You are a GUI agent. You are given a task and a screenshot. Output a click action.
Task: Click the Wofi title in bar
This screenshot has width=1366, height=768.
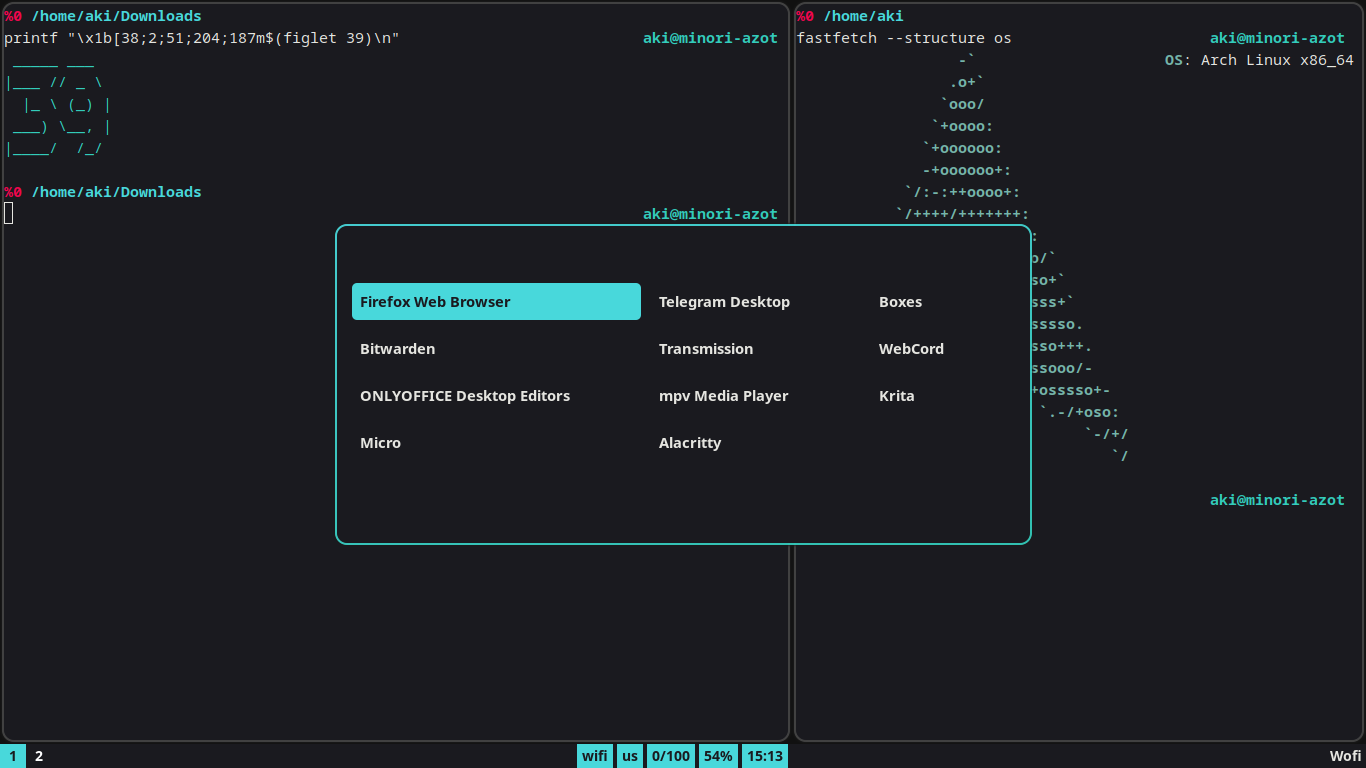1345,756
